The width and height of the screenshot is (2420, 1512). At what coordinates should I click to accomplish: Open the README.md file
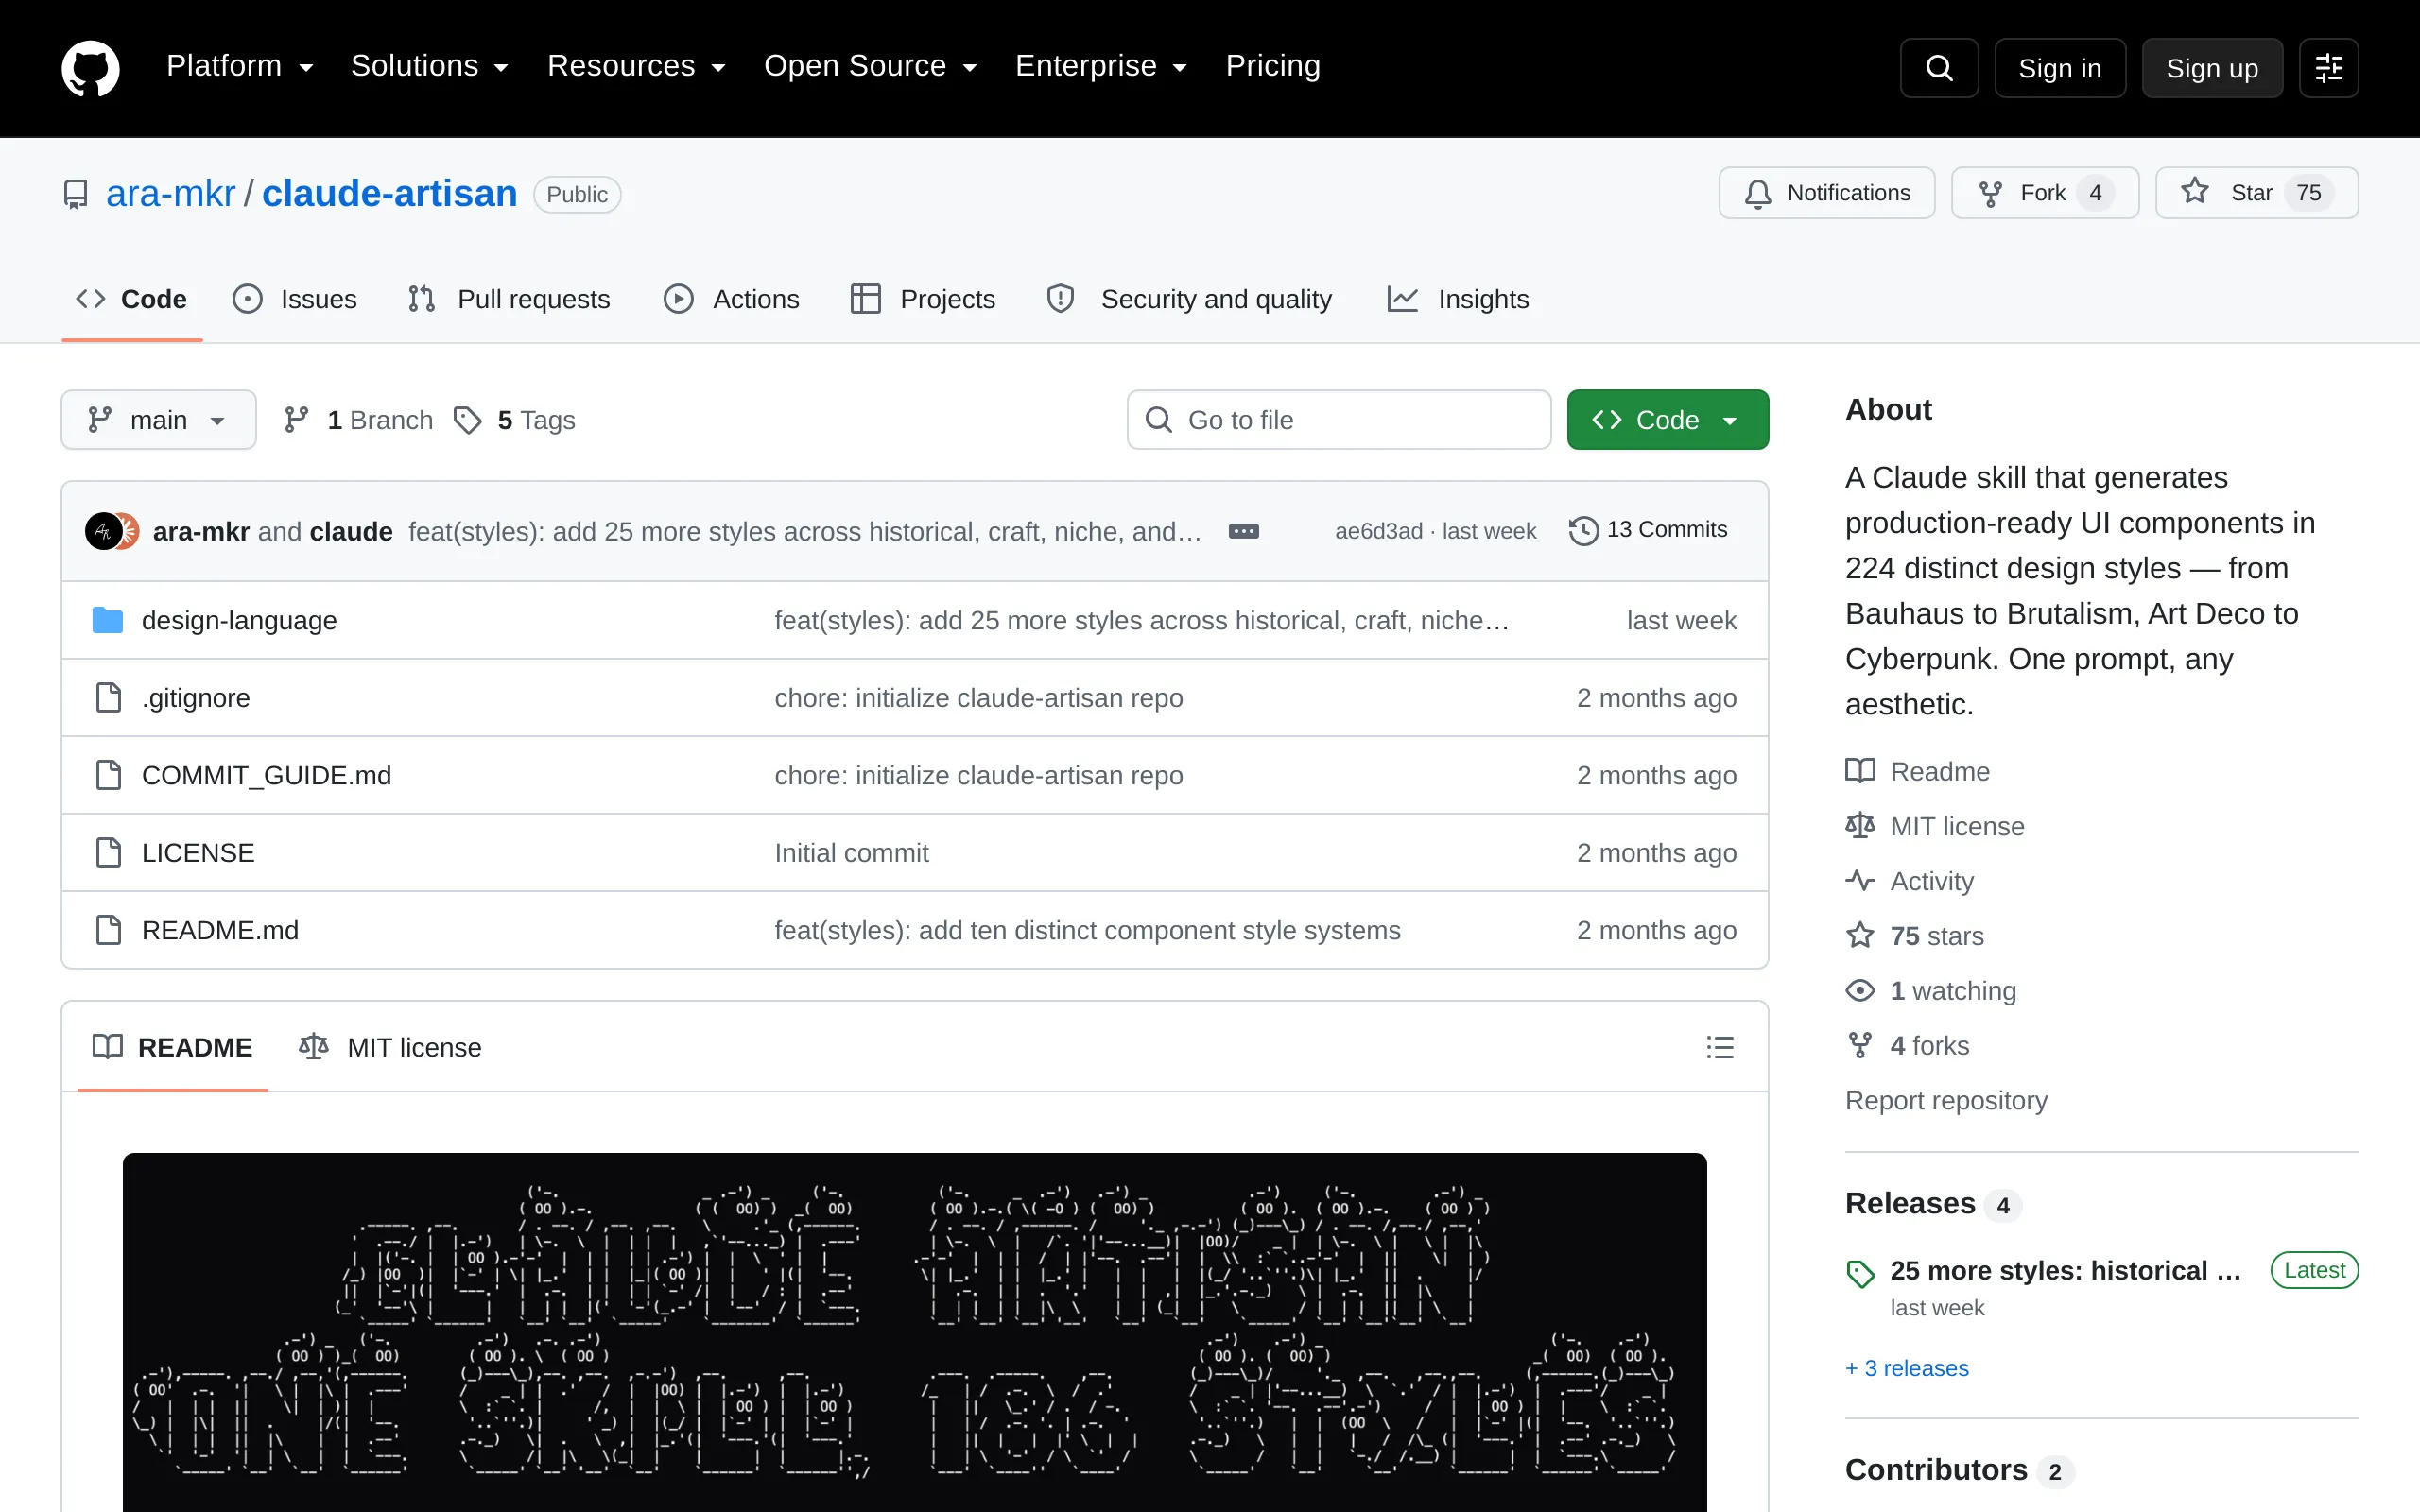220,930
